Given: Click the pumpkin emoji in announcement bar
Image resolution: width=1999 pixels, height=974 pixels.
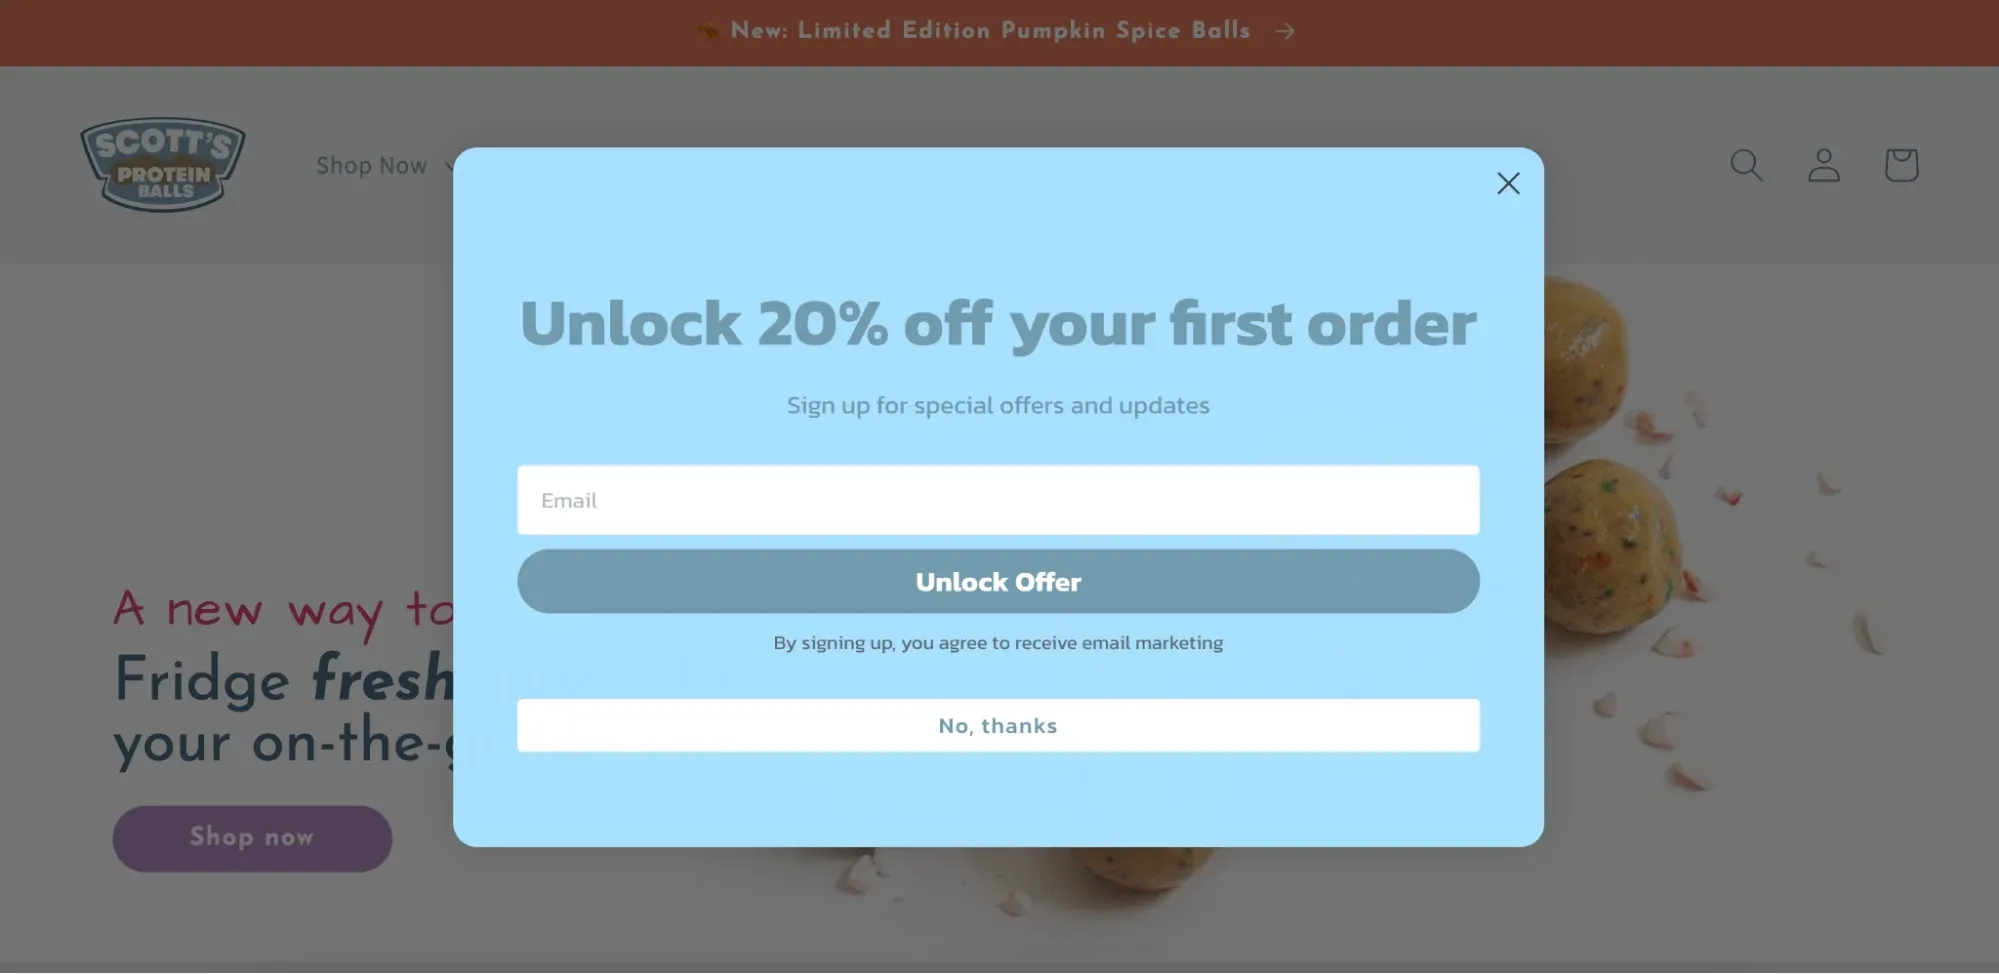Looking at the screenshot, I should (708, 31).
